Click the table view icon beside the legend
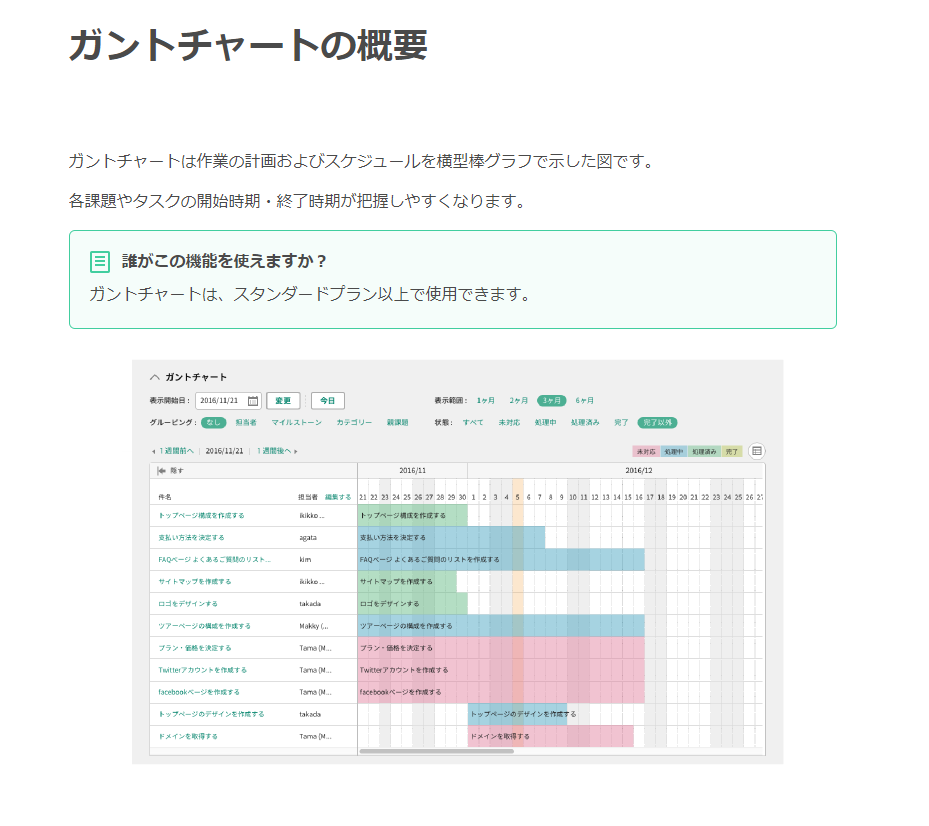The image size is (929, 826). pyautogui.click(x=757, y=452)
